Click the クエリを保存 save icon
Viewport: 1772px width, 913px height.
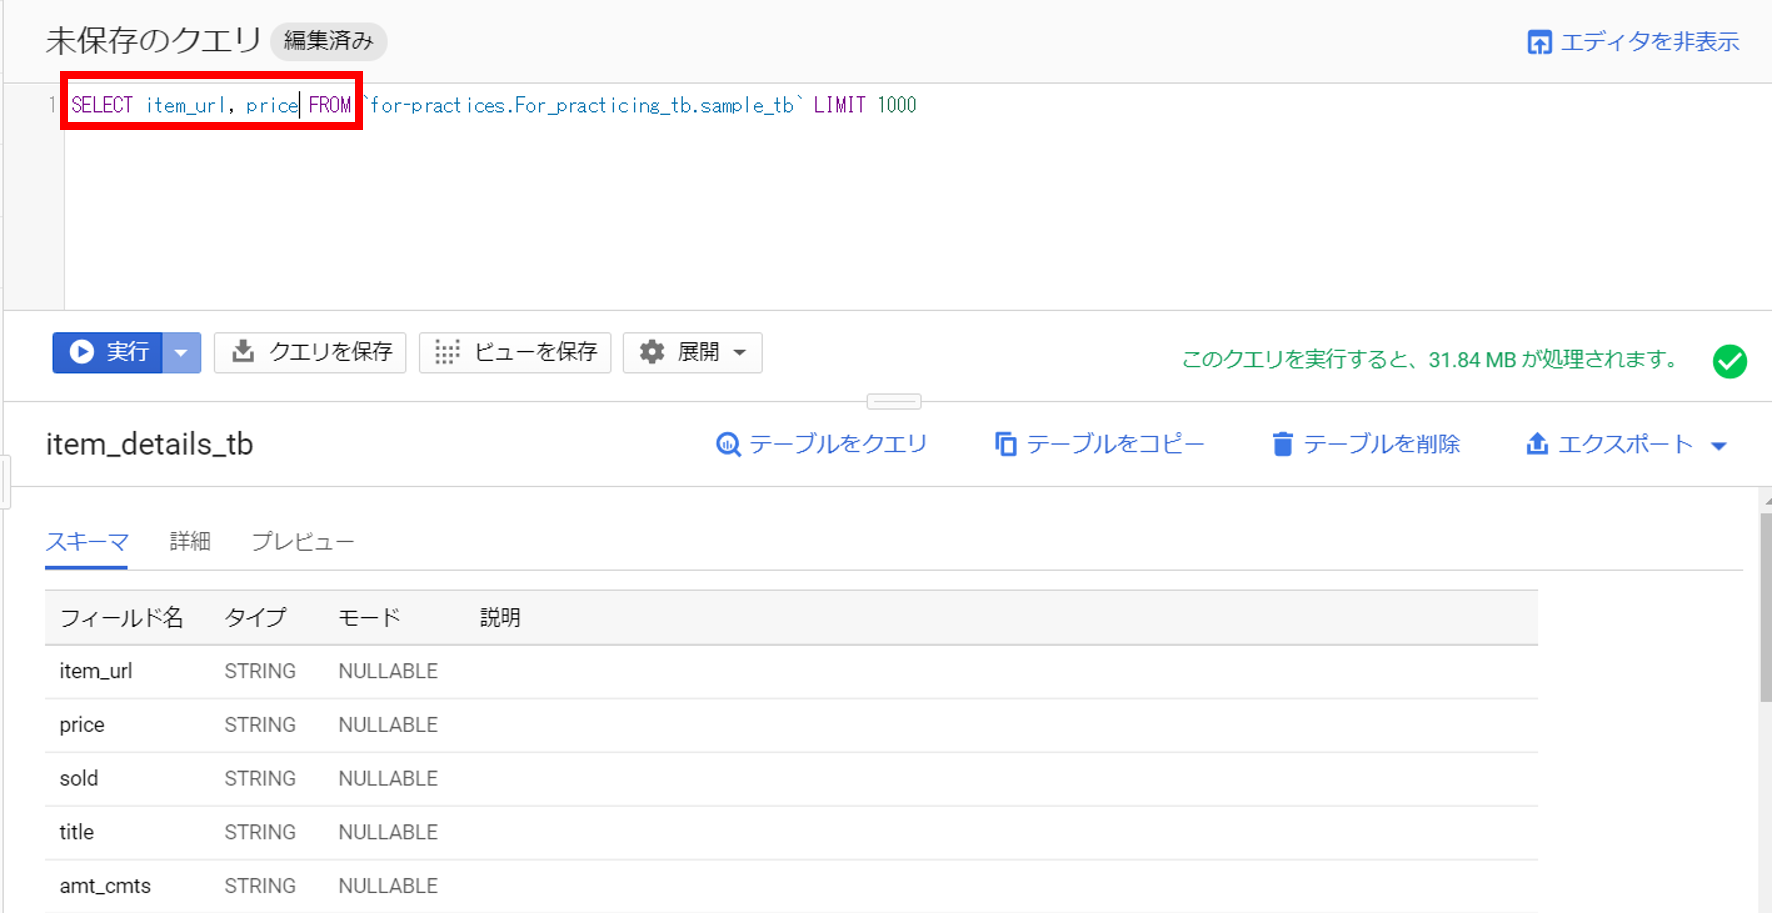[x=243, y=352]
